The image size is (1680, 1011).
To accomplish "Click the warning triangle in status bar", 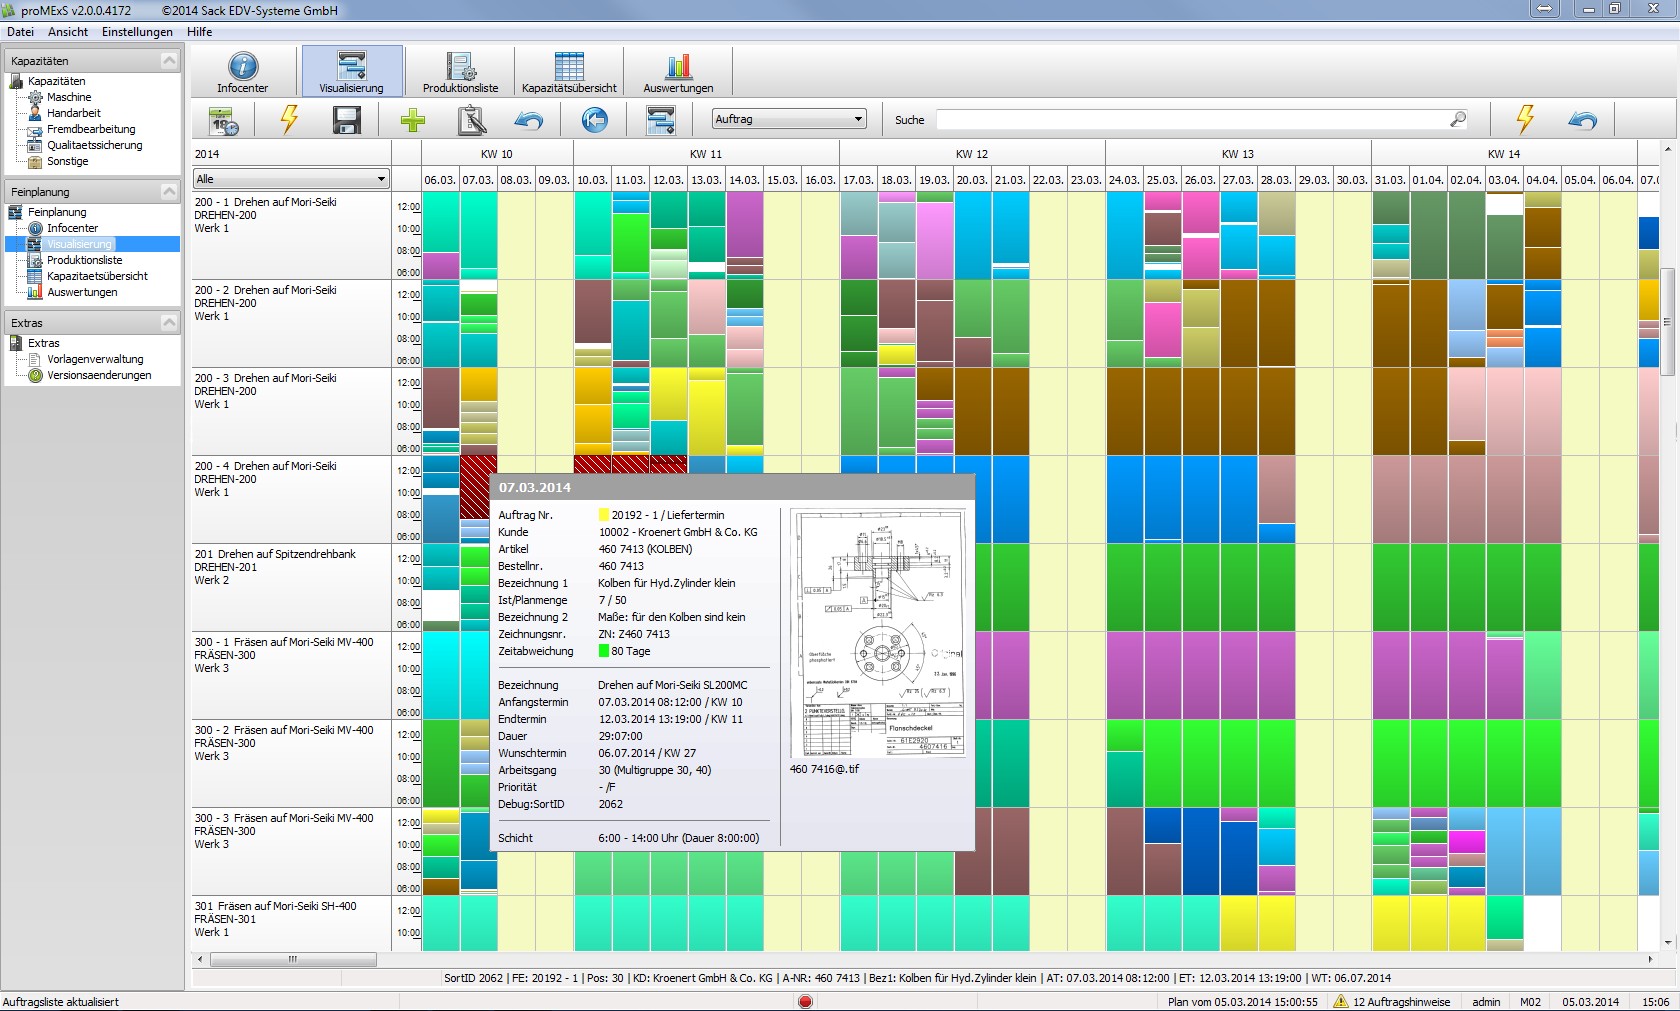I will pyautogui.click(x=1341, y=1001).
